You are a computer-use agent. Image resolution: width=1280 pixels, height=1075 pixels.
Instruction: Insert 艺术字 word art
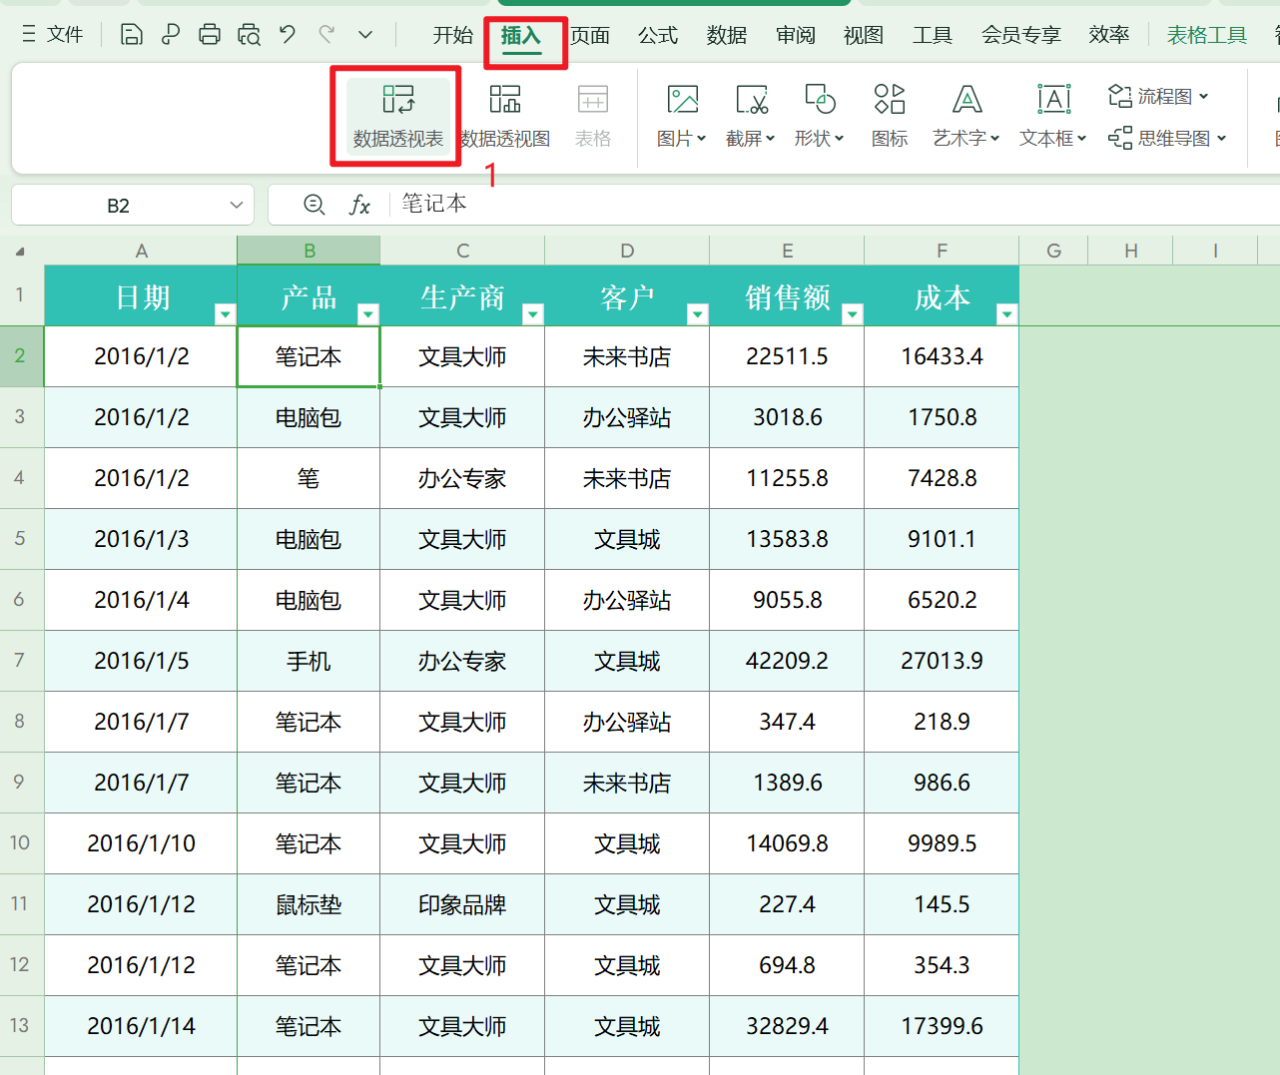click(x=966, y=116)
